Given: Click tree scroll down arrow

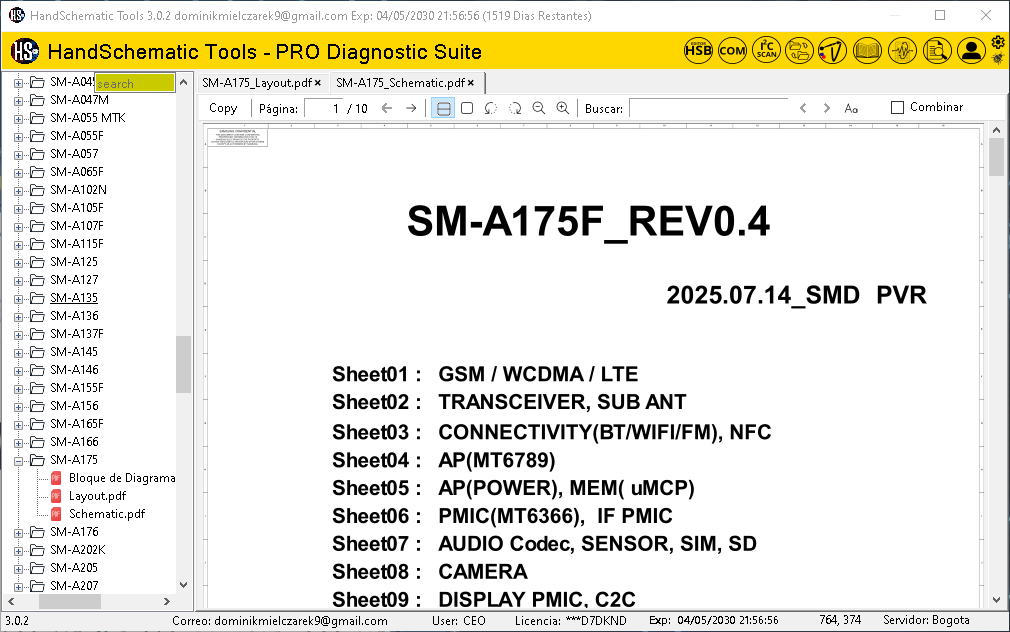Looking at the screenshot, I should [184, 585].
